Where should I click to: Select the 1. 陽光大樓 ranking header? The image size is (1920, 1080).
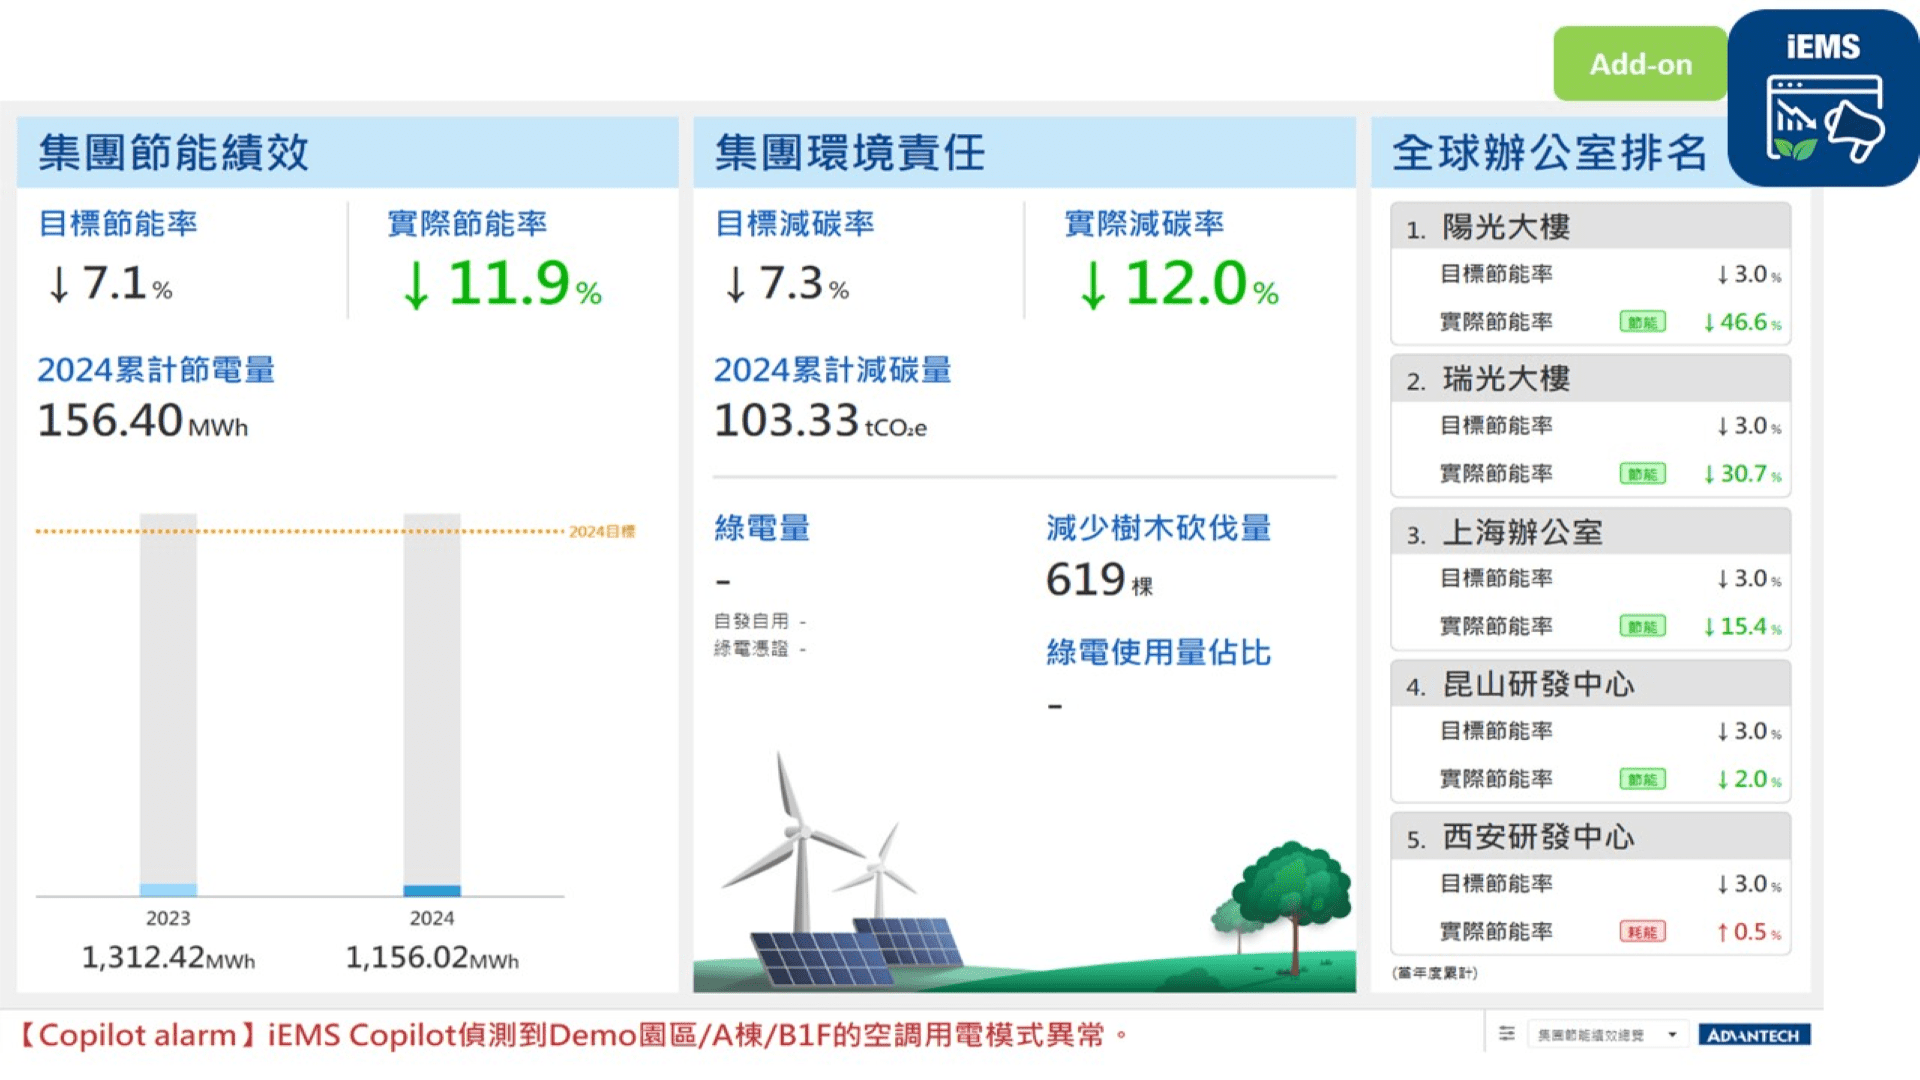point(1590,227)
